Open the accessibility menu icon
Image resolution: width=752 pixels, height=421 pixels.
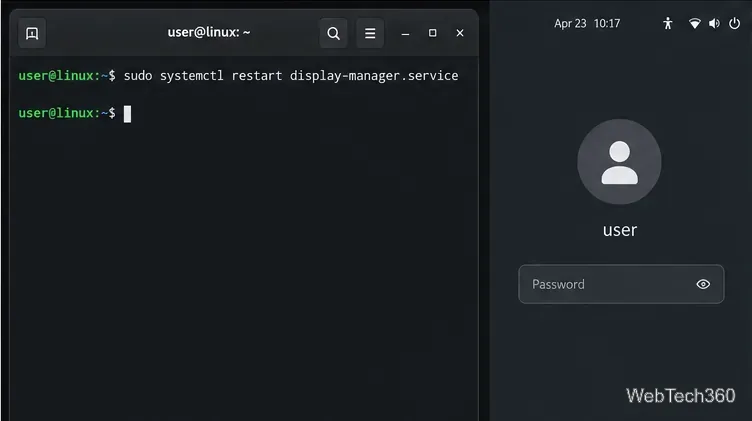pyautogui.click(x=668, y=23)
